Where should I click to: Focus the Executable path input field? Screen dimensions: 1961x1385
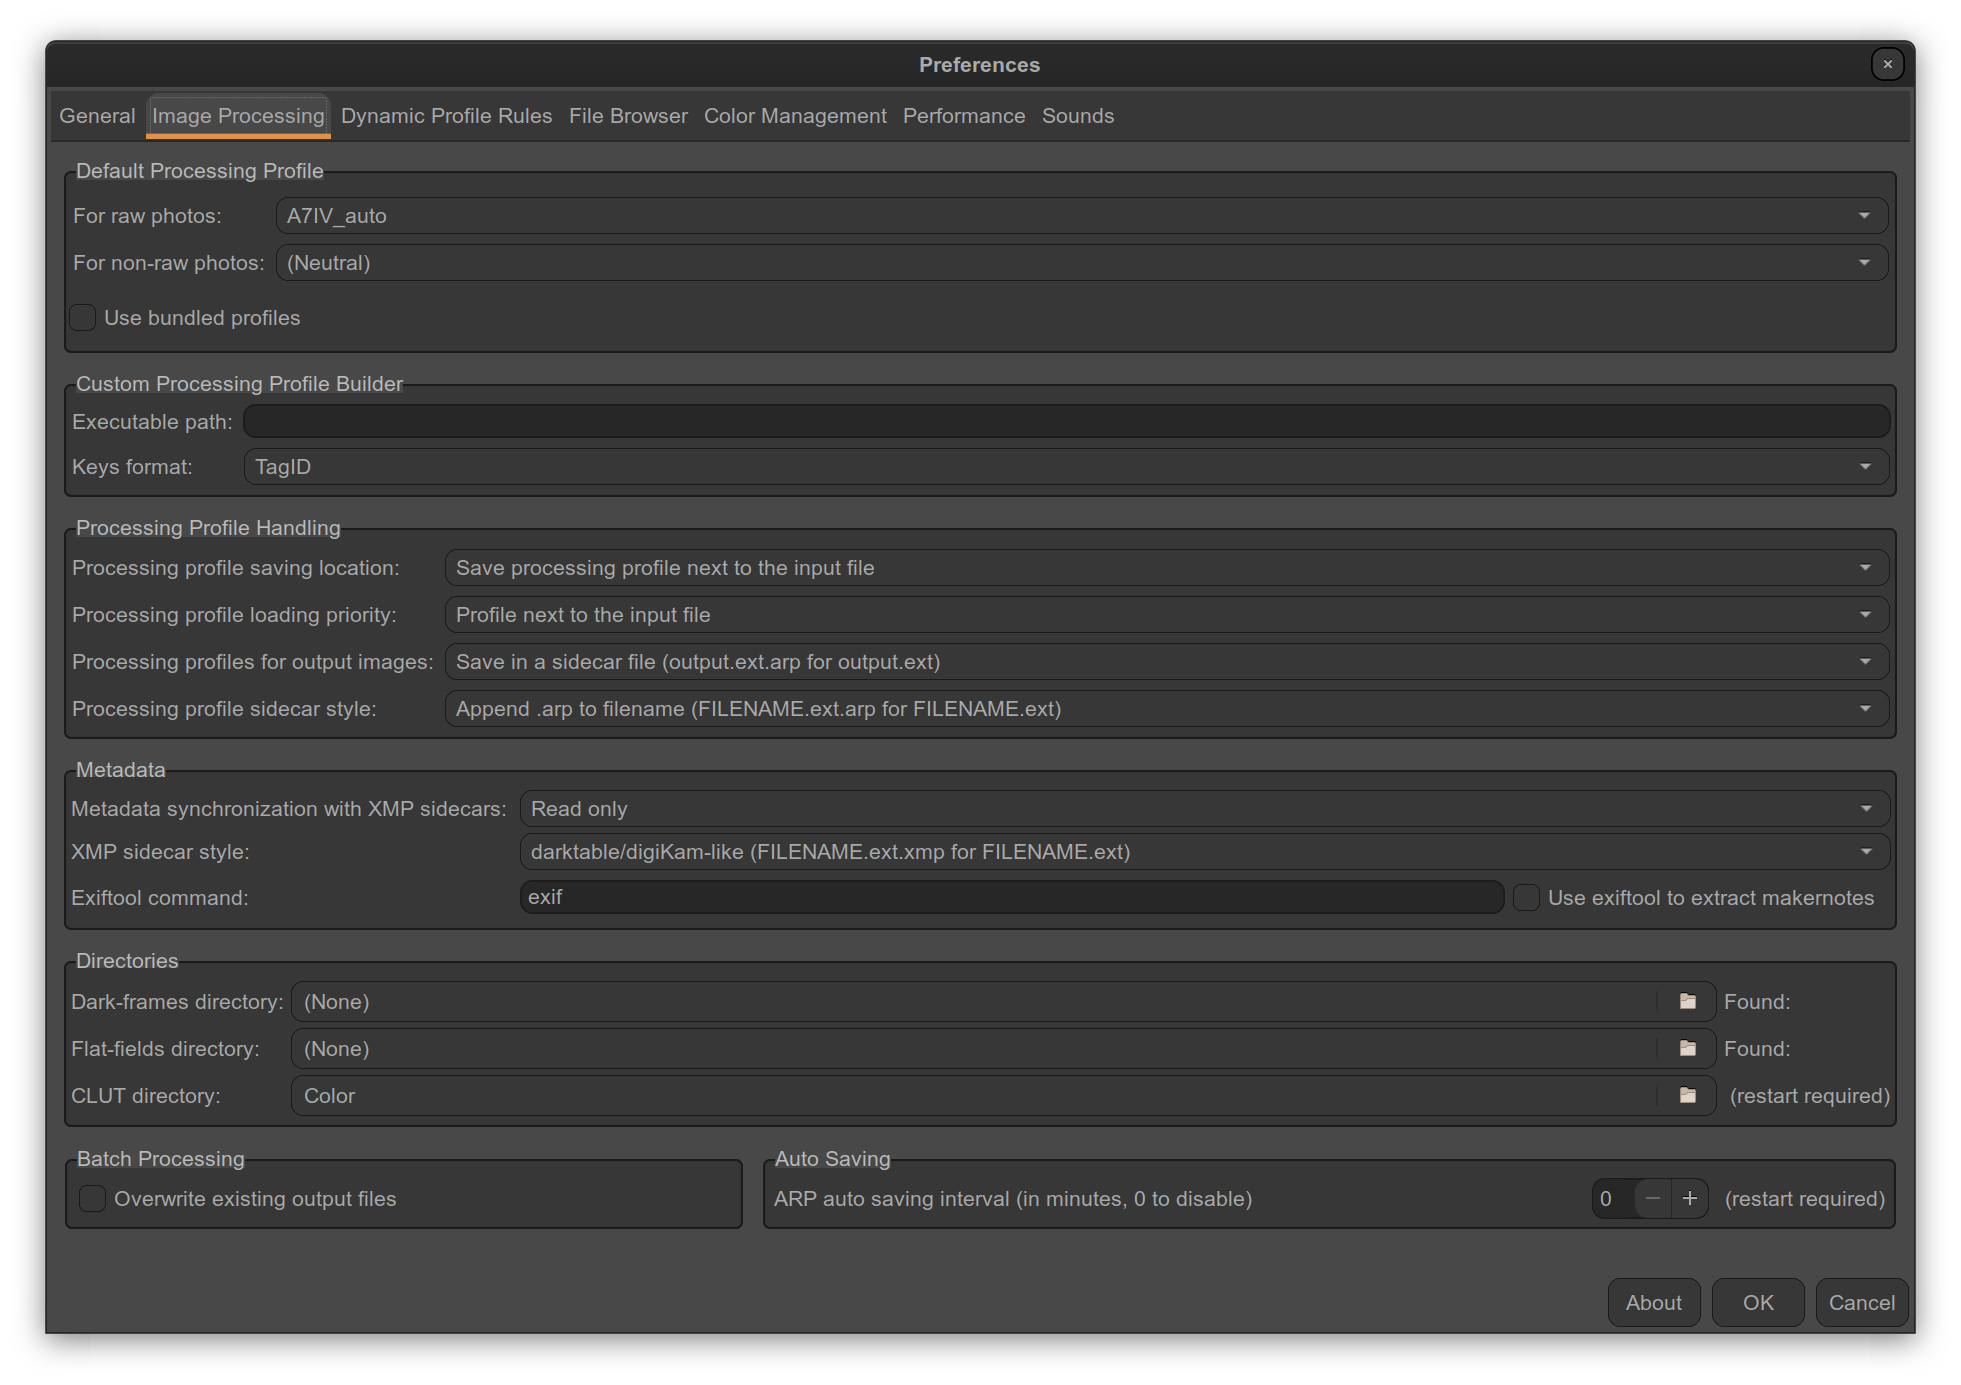(x=1066, y=421)
